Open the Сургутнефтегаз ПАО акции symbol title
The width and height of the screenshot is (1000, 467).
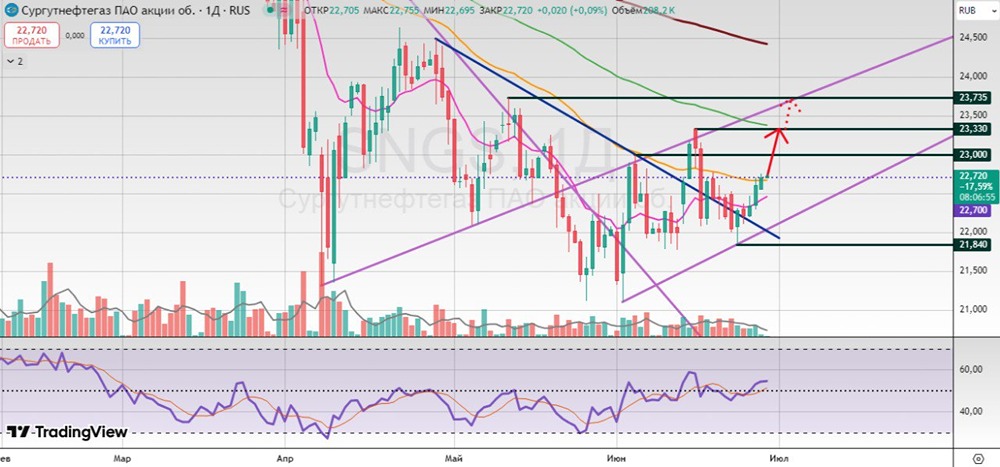(136, 10)
